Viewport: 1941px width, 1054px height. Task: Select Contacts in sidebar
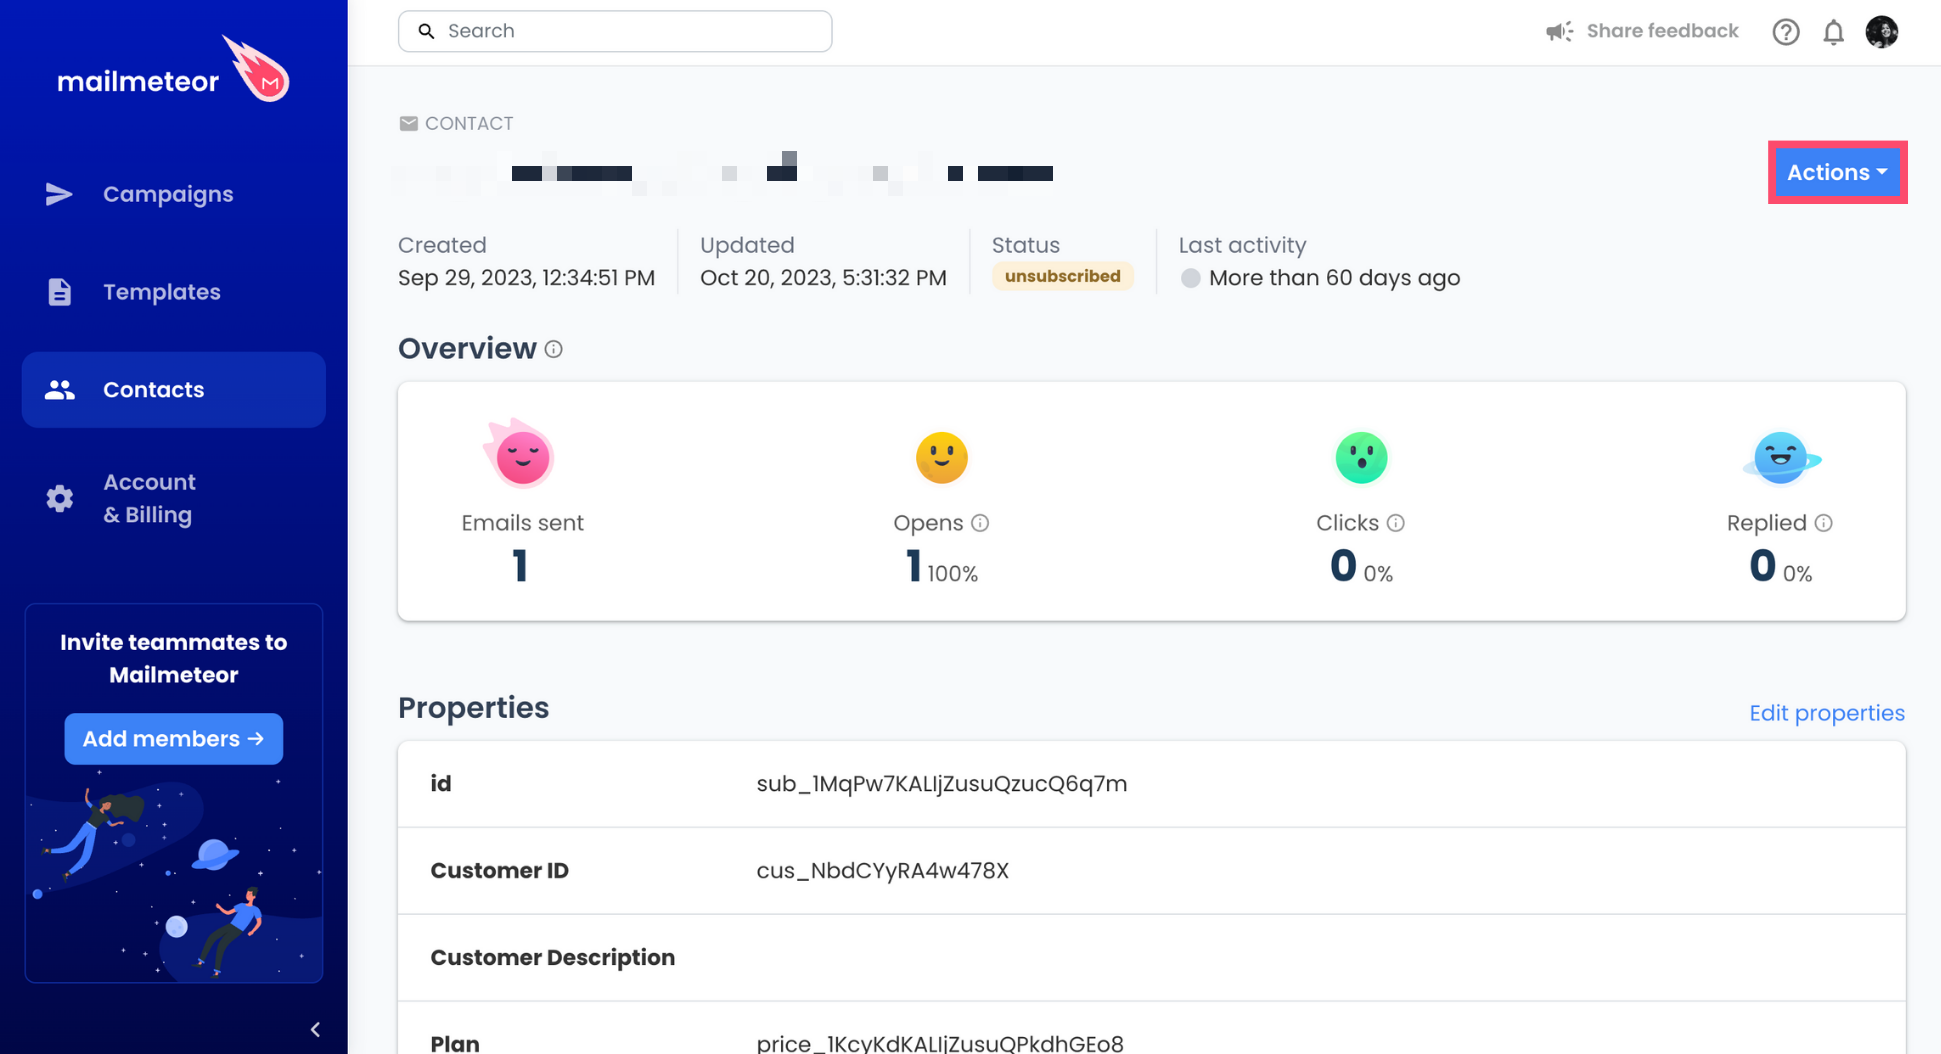[x=174, y=390]
